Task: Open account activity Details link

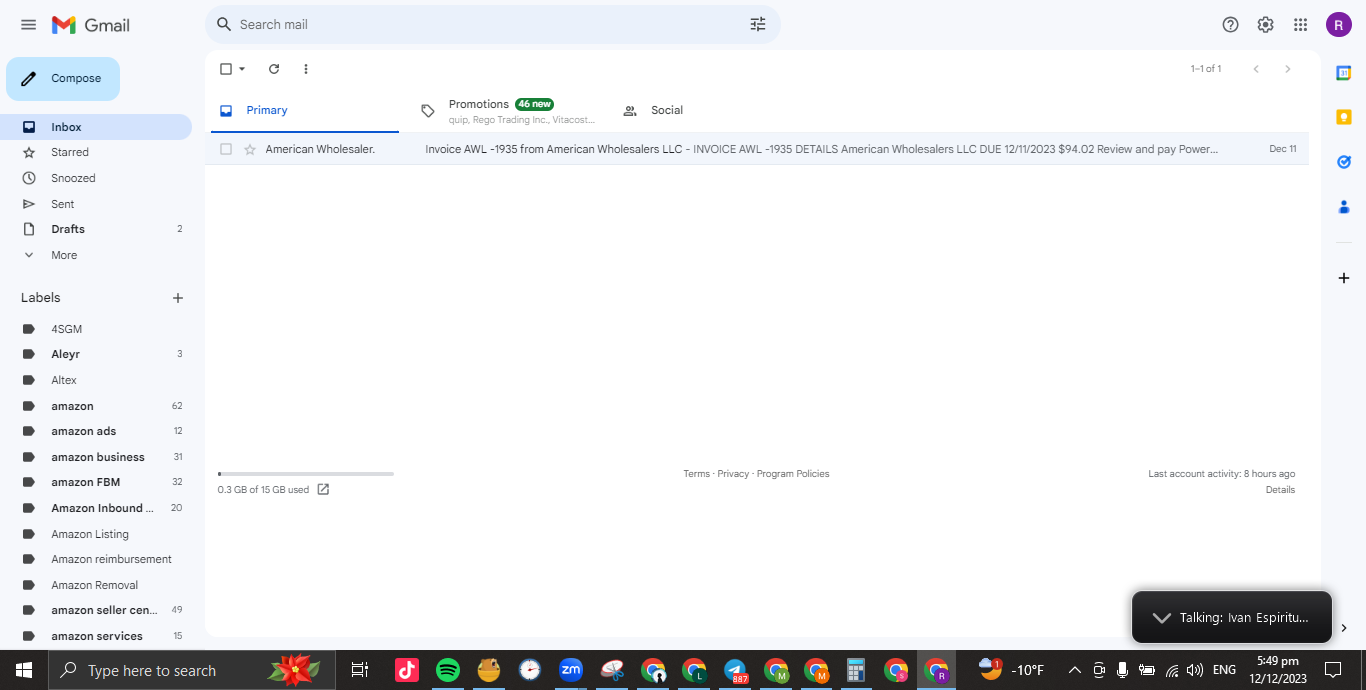Action: pyautogui.click(x=1280, y=490)
